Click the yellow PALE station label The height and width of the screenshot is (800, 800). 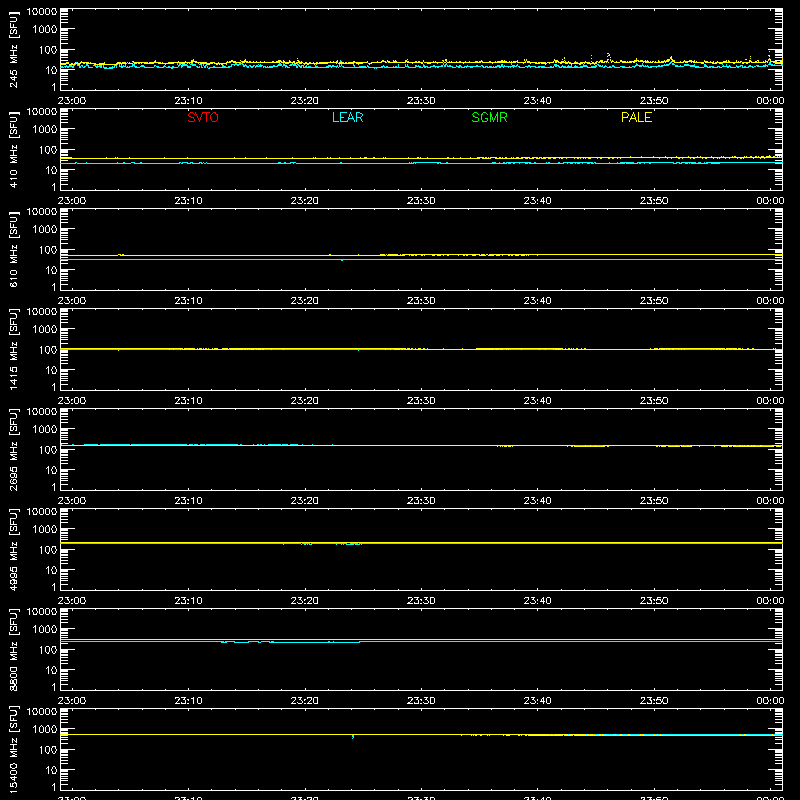click(x=636, y=117)
